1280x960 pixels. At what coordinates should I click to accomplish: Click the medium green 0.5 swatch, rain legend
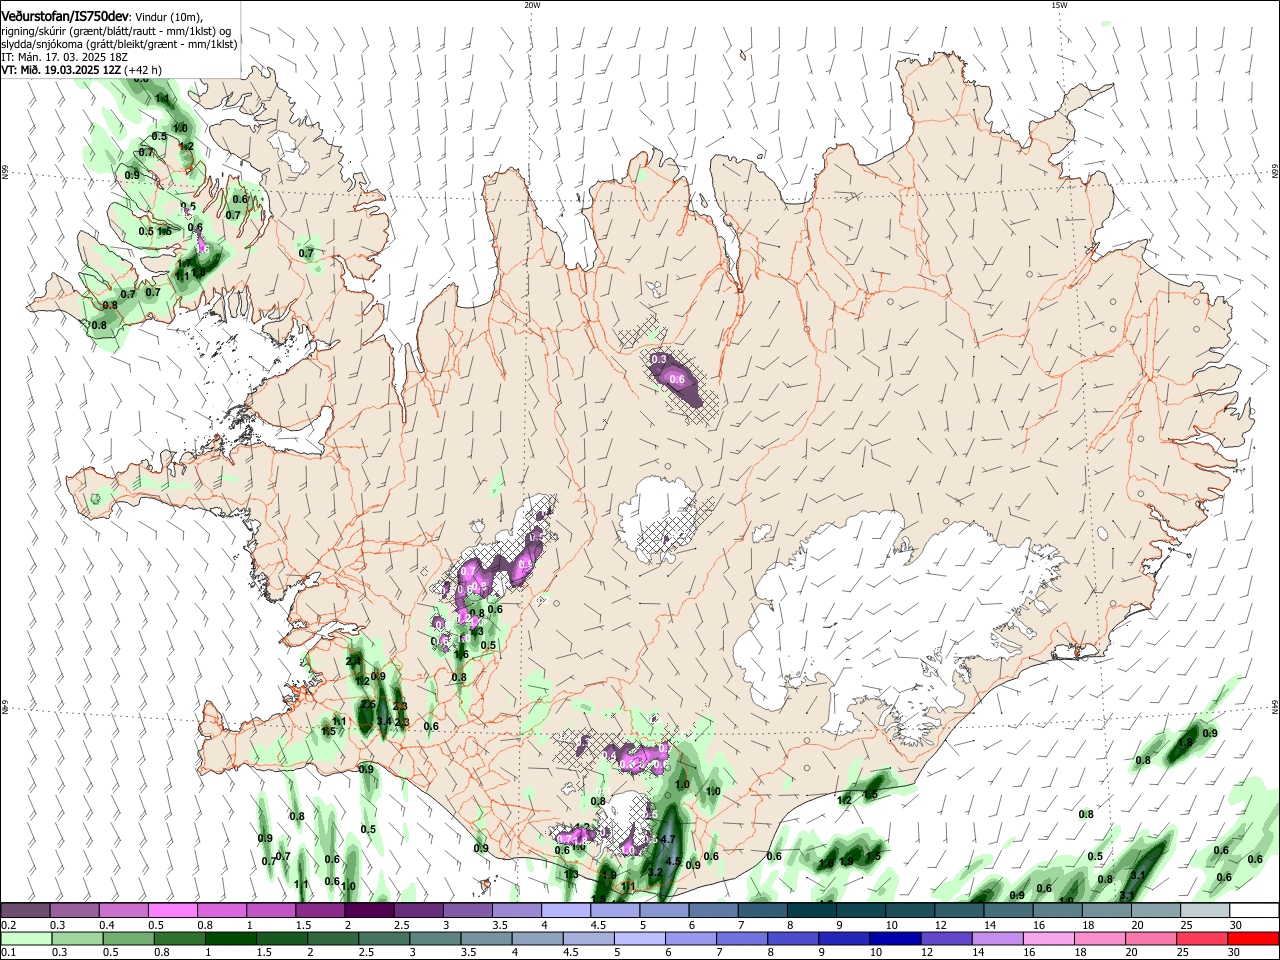(x=127, y=938)
